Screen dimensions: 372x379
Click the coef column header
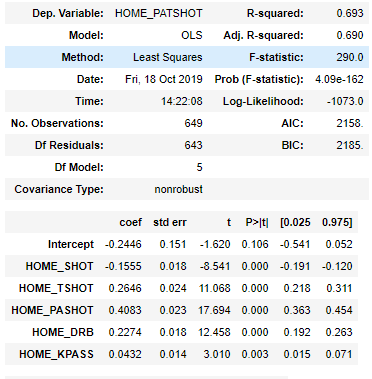point(130,222)
